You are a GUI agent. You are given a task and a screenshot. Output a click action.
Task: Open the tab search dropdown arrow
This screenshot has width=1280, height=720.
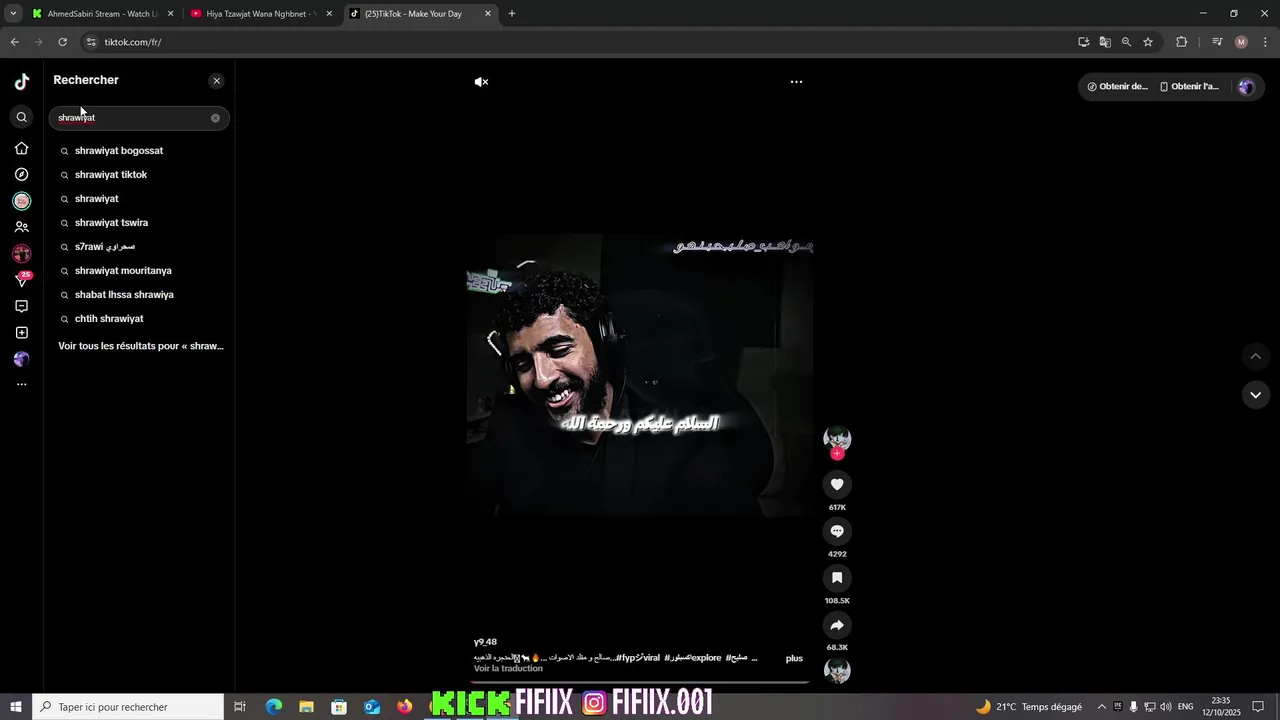tap(13, 14)
